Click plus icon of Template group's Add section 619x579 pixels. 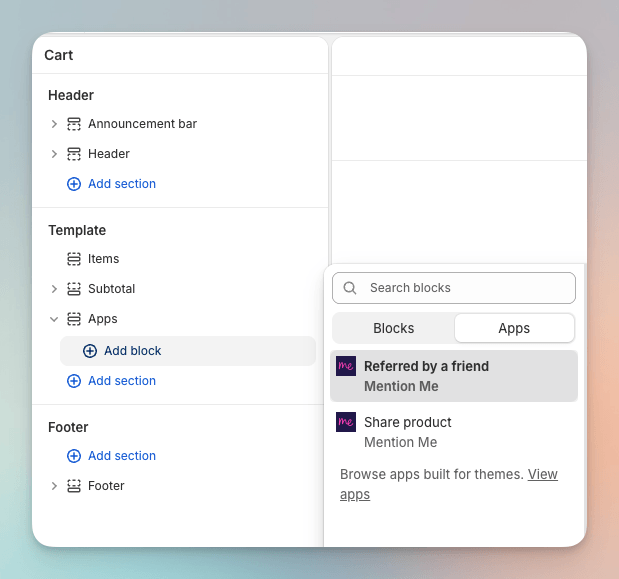tap(74, 381)
